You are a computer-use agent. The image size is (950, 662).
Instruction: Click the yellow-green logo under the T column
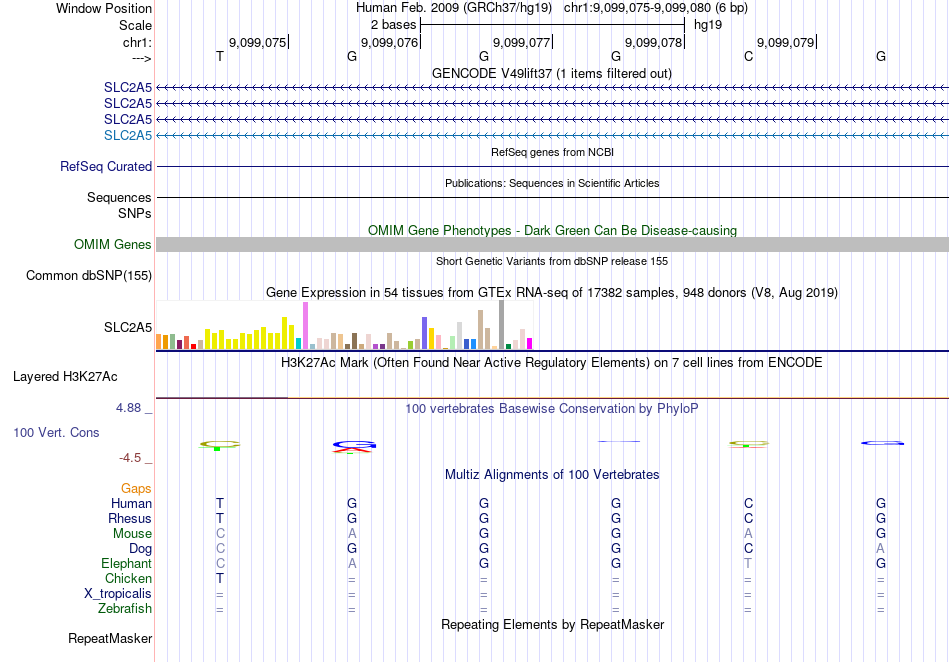(220, 445)
